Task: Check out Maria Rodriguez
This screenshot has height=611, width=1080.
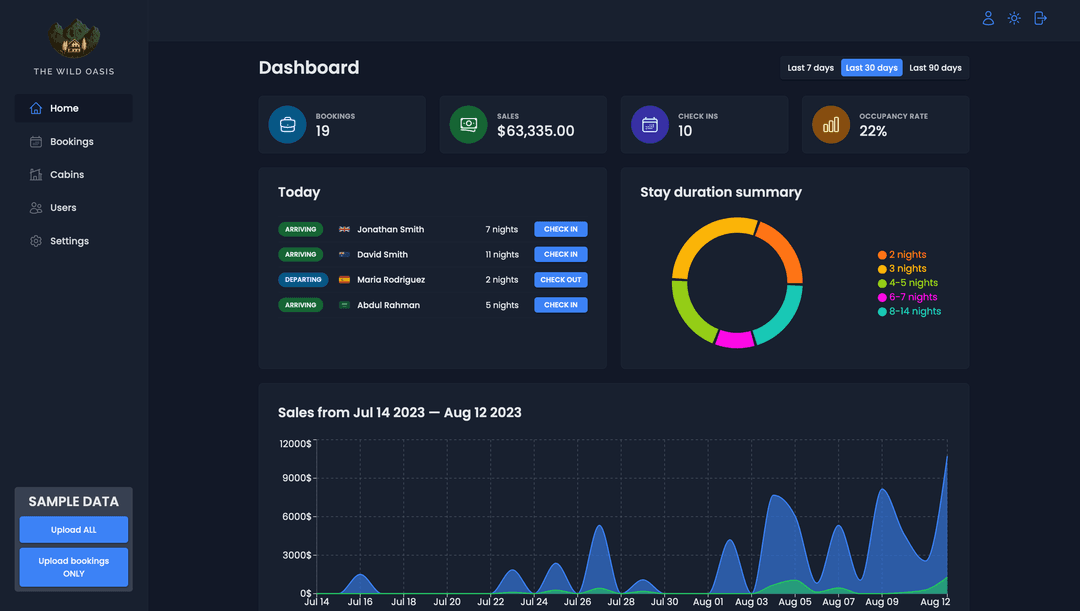Action: click(x=560, y=280)
